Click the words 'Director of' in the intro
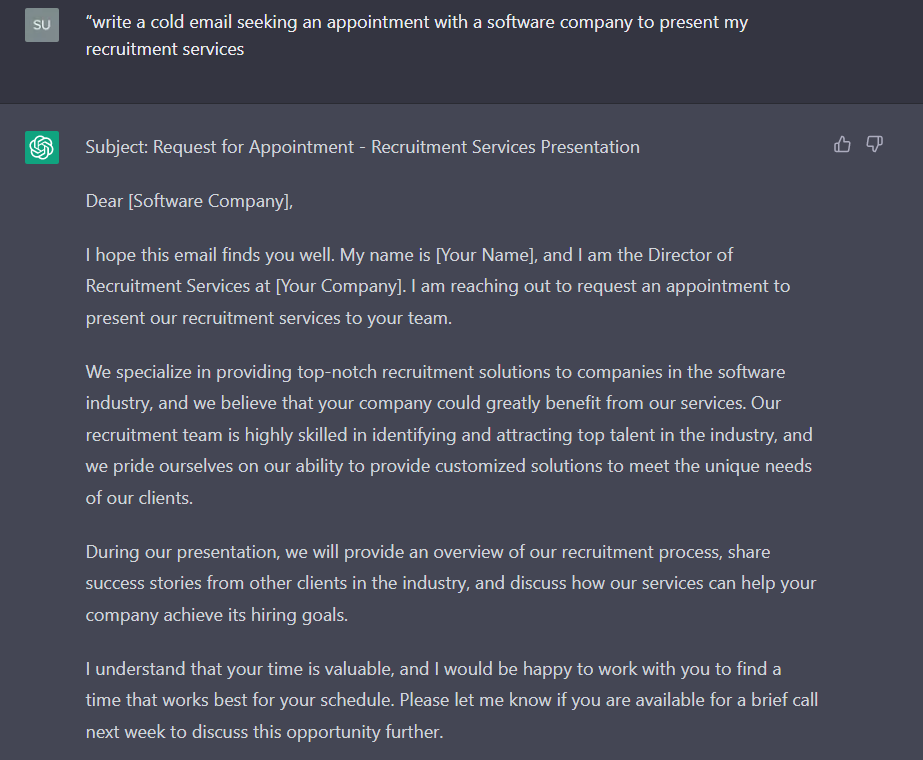This screenshot has height=760, width=923. point(690,255)
